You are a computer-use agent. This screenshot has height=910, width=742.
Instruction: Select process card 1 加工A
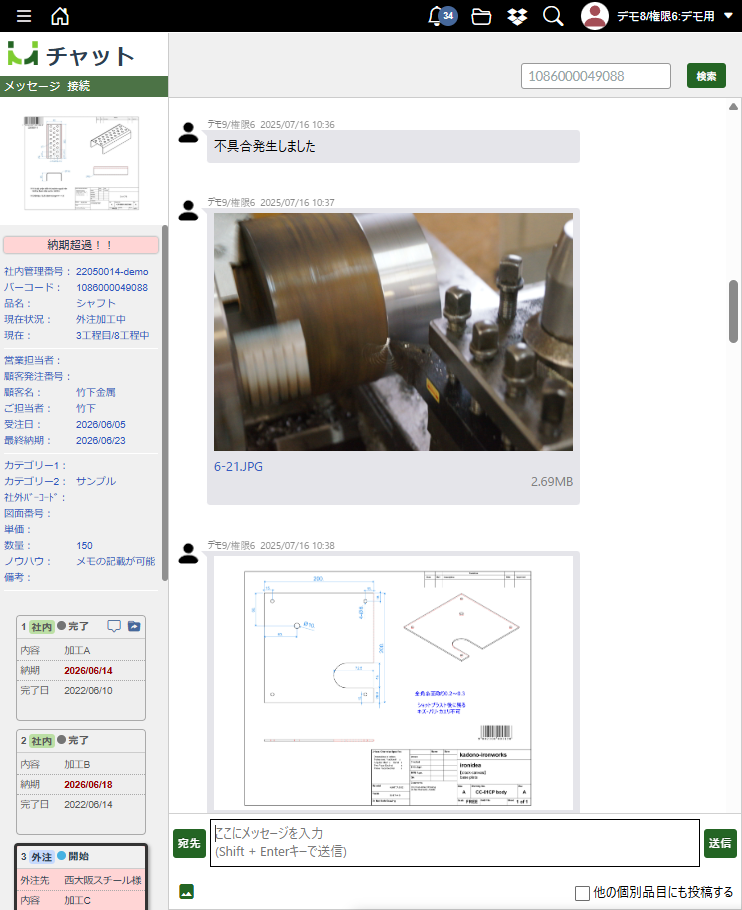point(81,667)
